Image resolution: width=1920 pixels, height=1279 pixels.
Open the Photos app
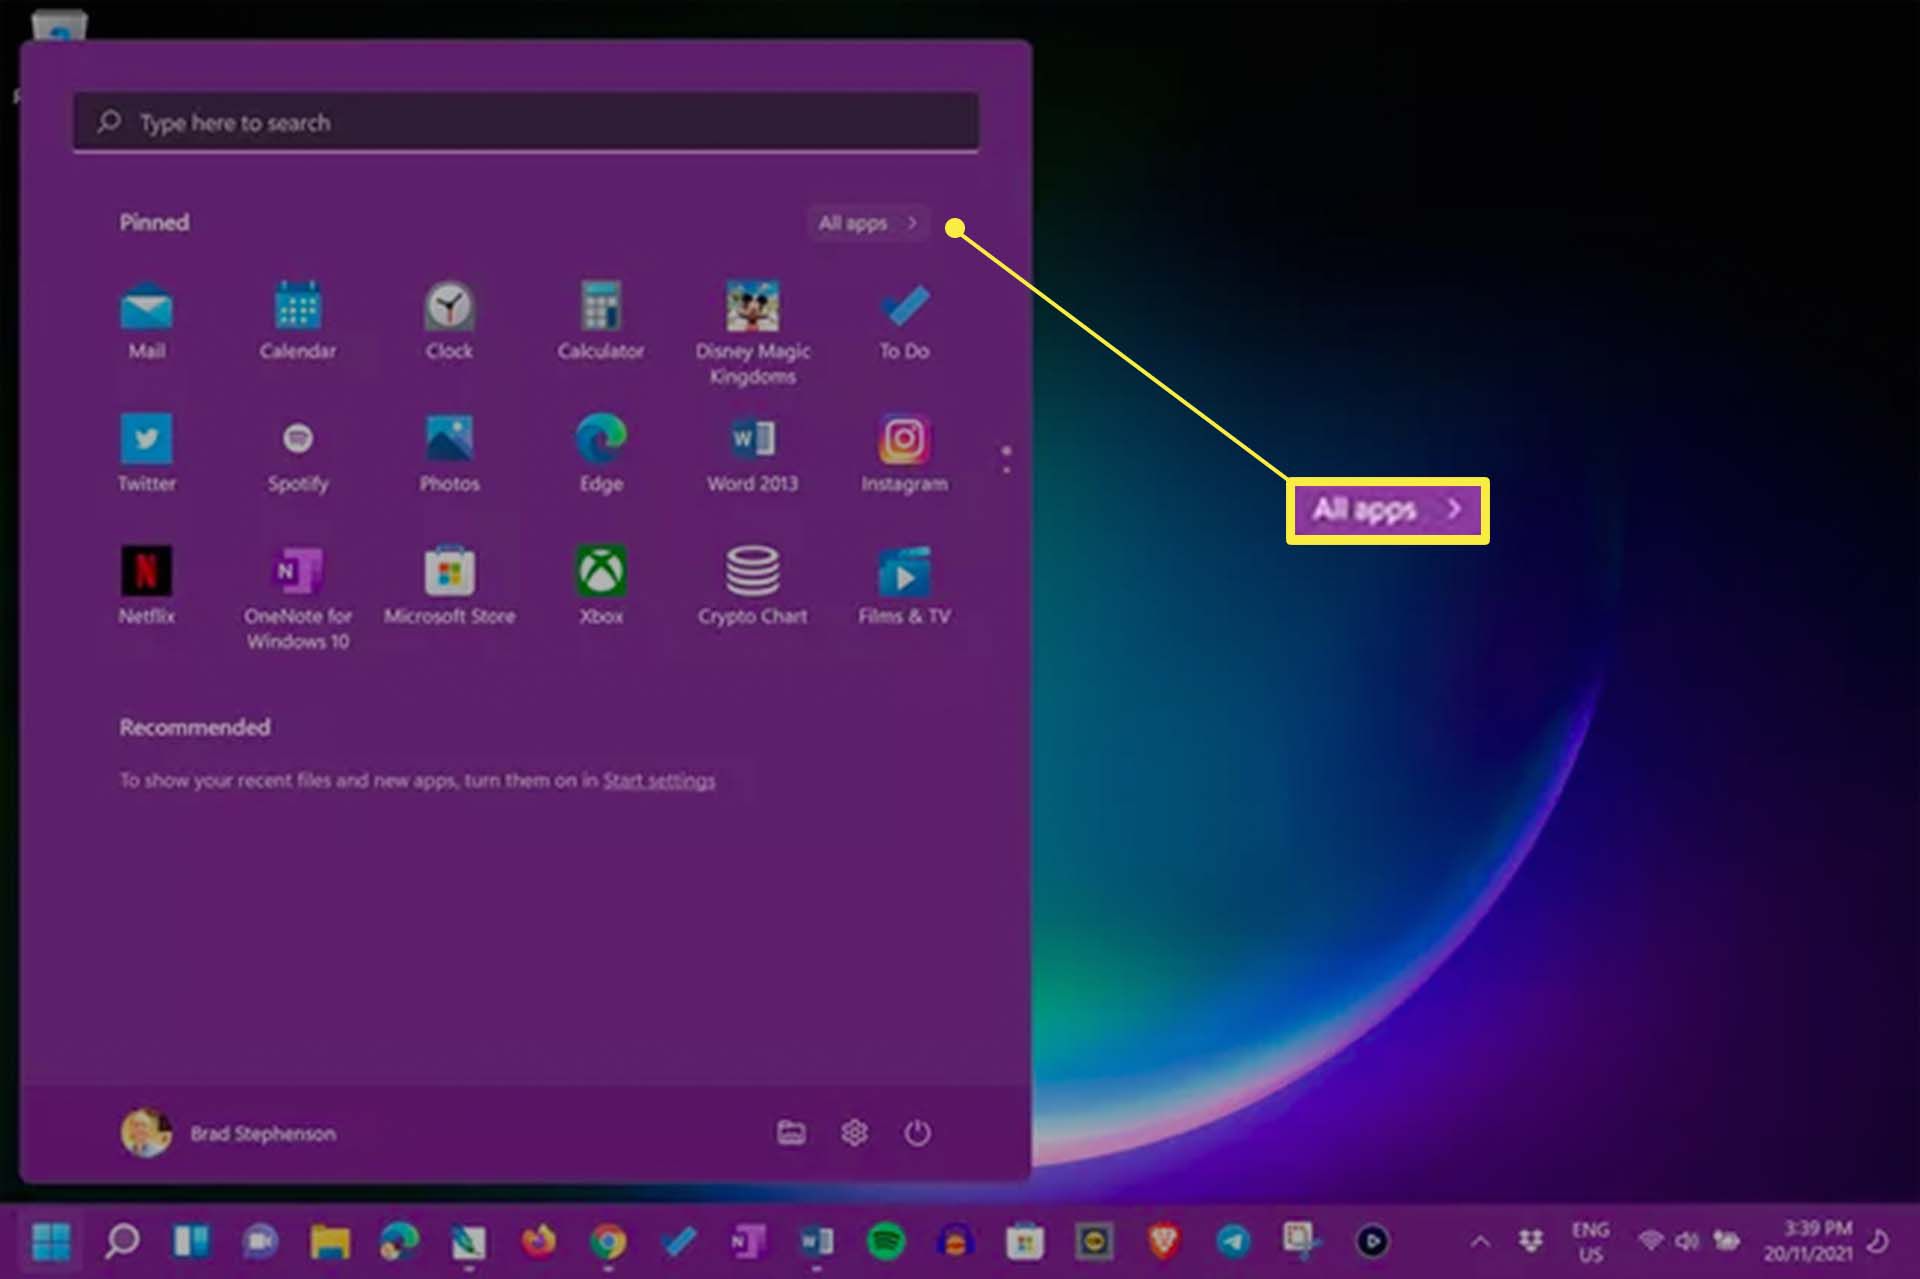click(449, 454)
